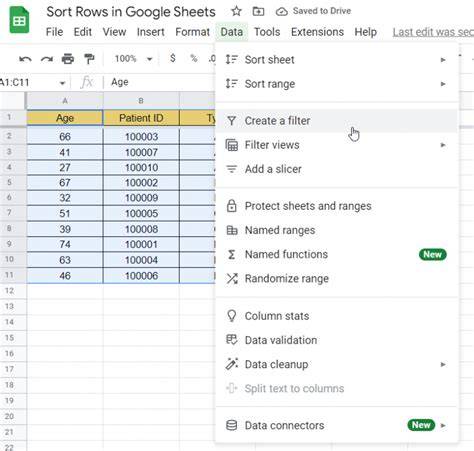Open the Extensions menu
474x451 pixels.
317,32
